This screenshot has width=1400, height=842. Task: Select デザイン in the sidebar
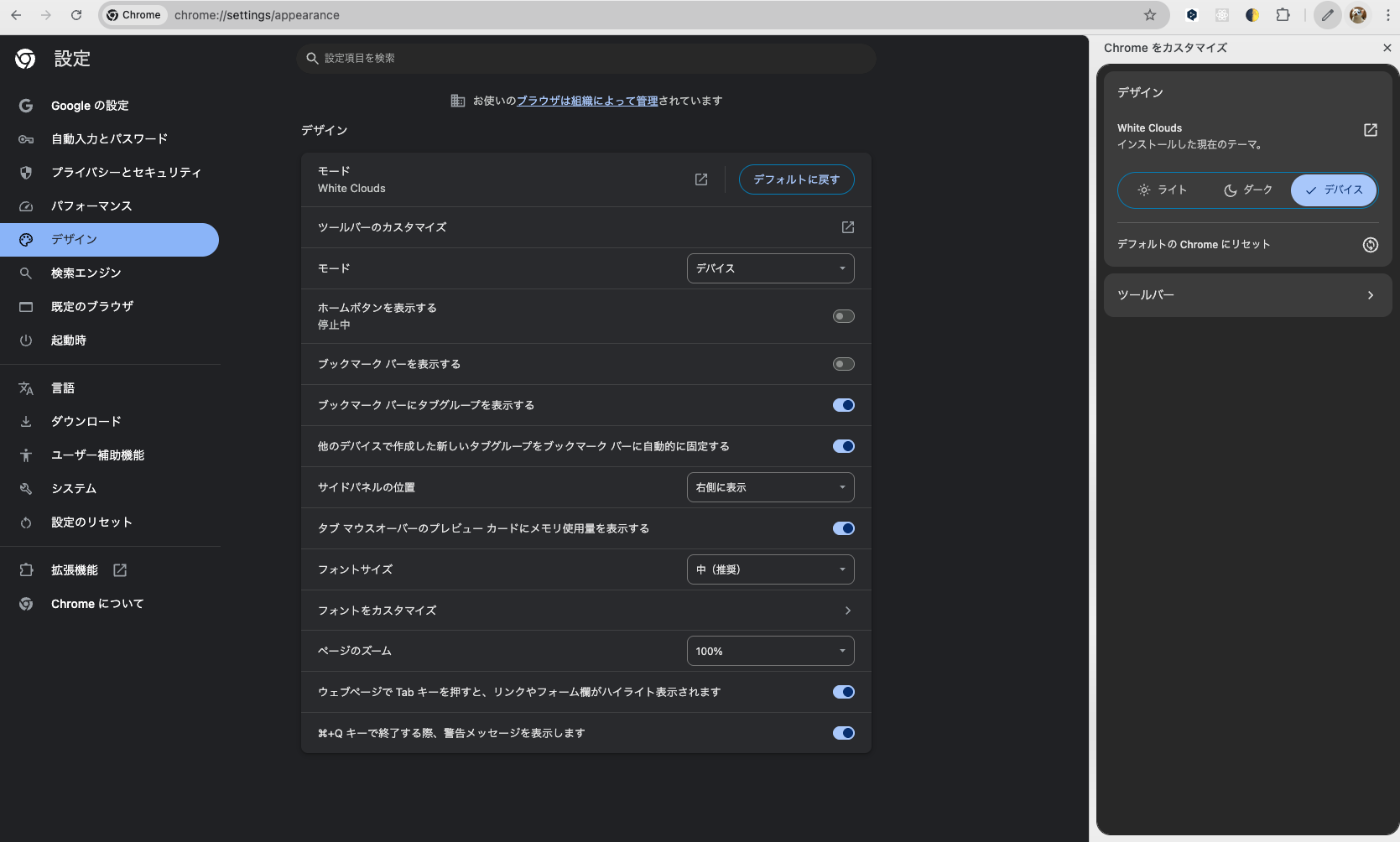point(109,240)
